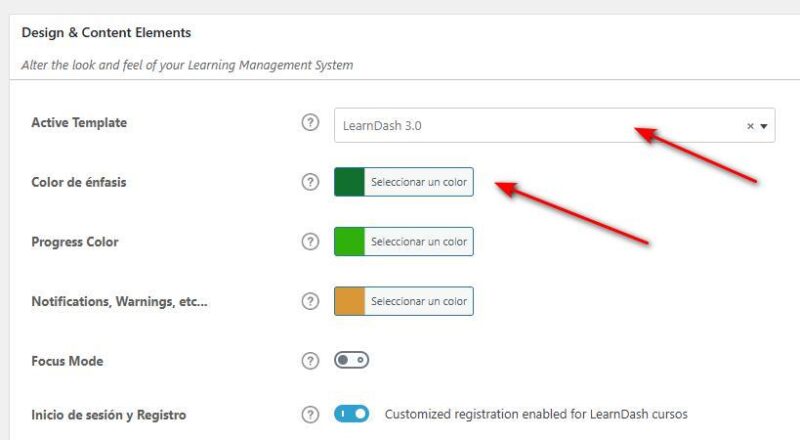The width and height of the screenshot is (800, 440).
Task: Pick the bright green progress color swatch
Action: [349, 242]
